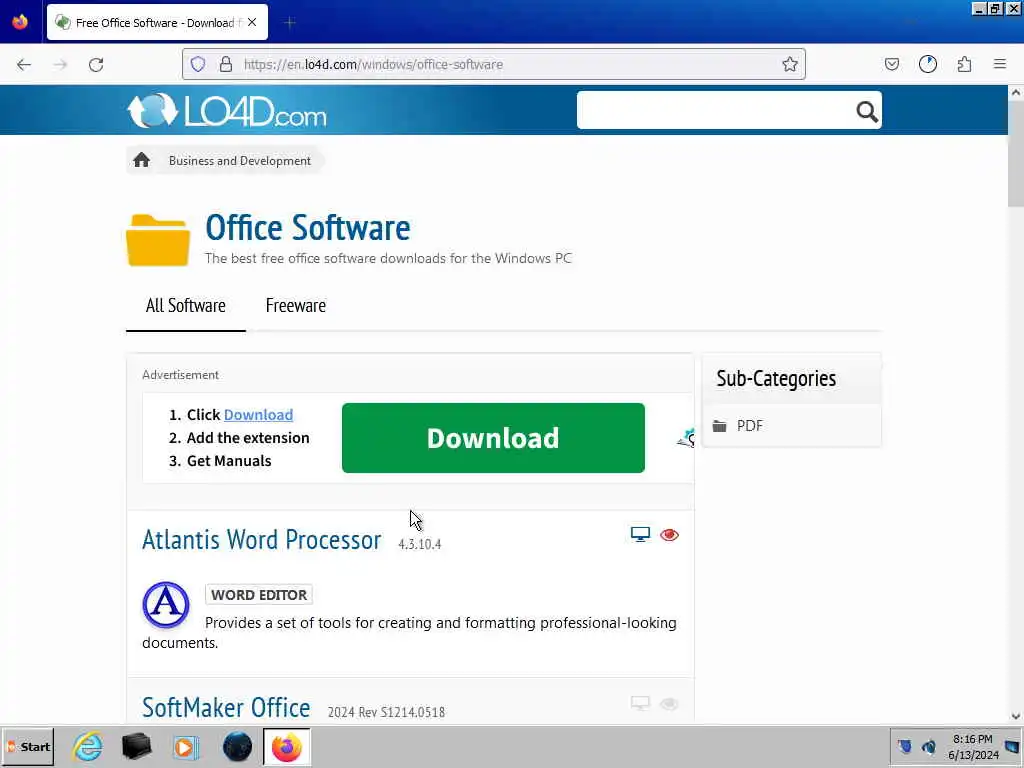This screenshot has height=768, width=1024.
Task: Click the scrollbar up arrow
Action: tap(1016, 93)
